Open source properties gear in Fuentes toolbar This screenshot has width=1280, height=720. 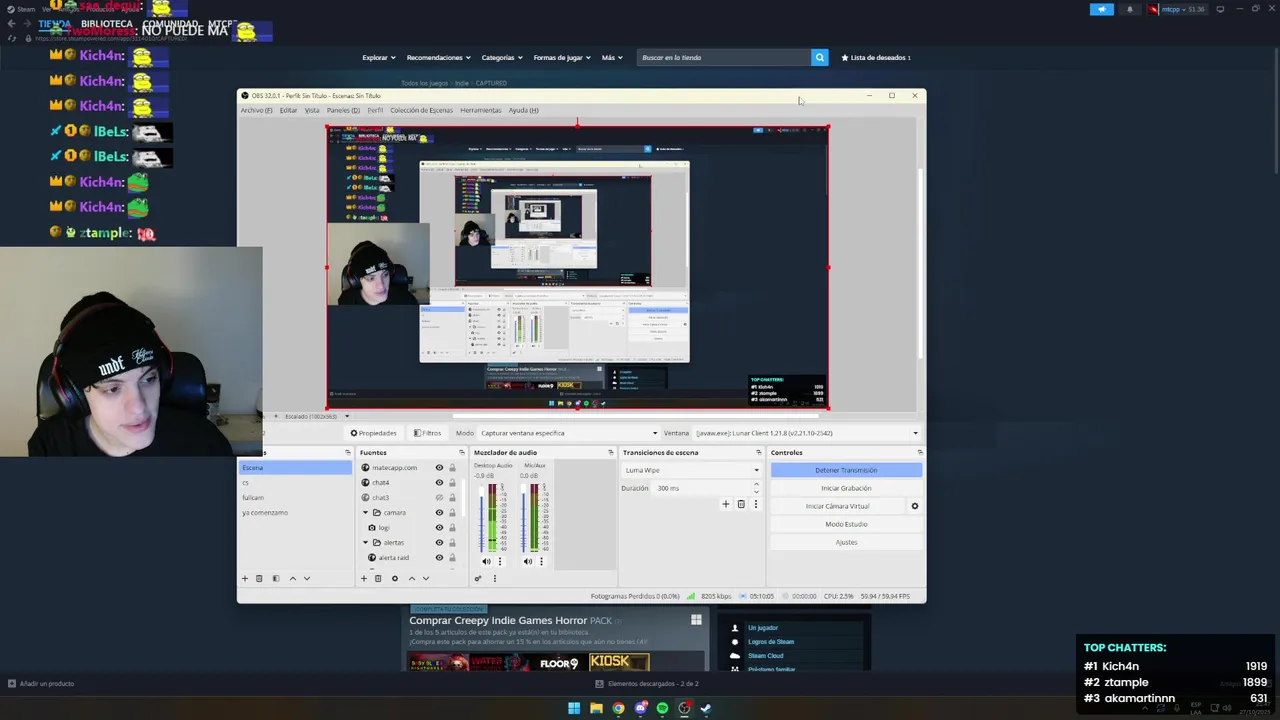coord(394,578)
